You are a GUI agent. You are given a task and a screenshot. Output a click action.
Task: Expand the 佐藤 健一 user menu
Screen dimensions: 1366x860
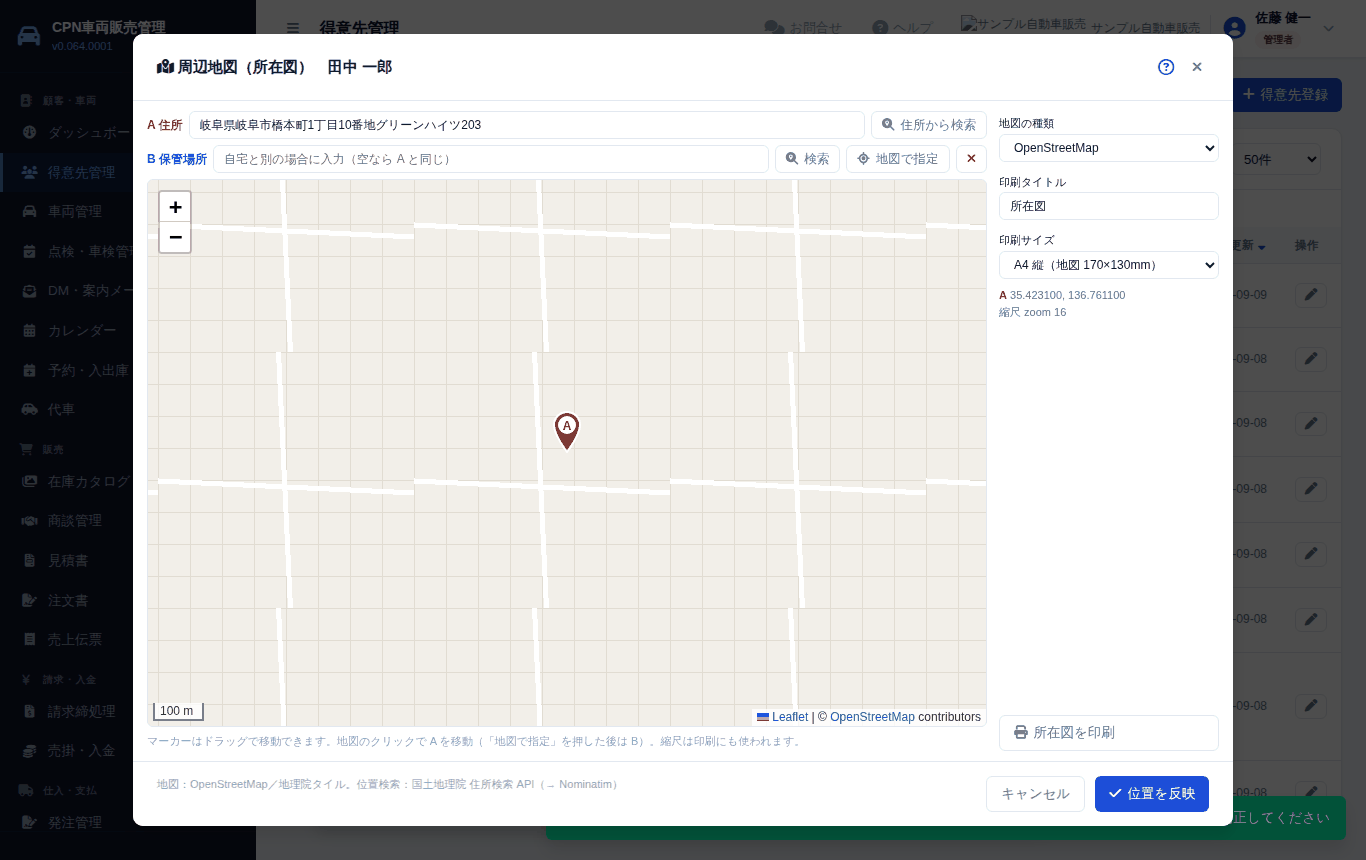point(1280,28)
